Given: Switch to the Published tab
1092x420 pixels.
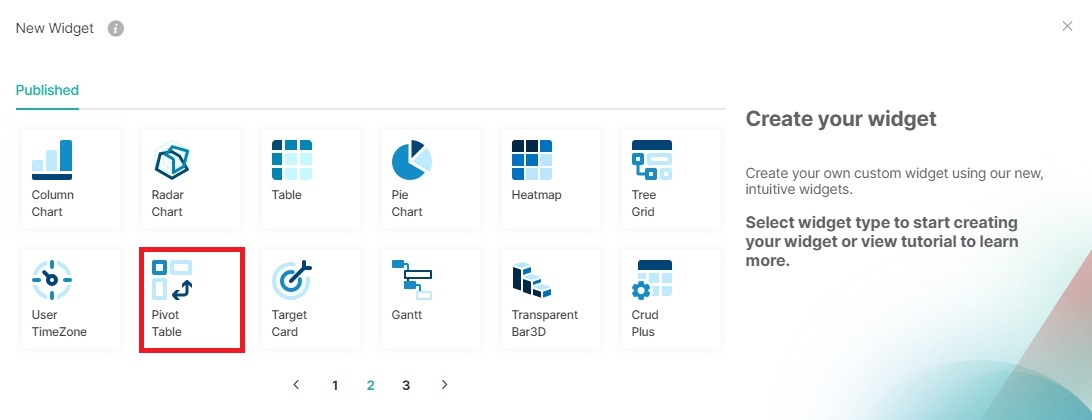Looking at the screenshot, I should (x=47, y=90).
